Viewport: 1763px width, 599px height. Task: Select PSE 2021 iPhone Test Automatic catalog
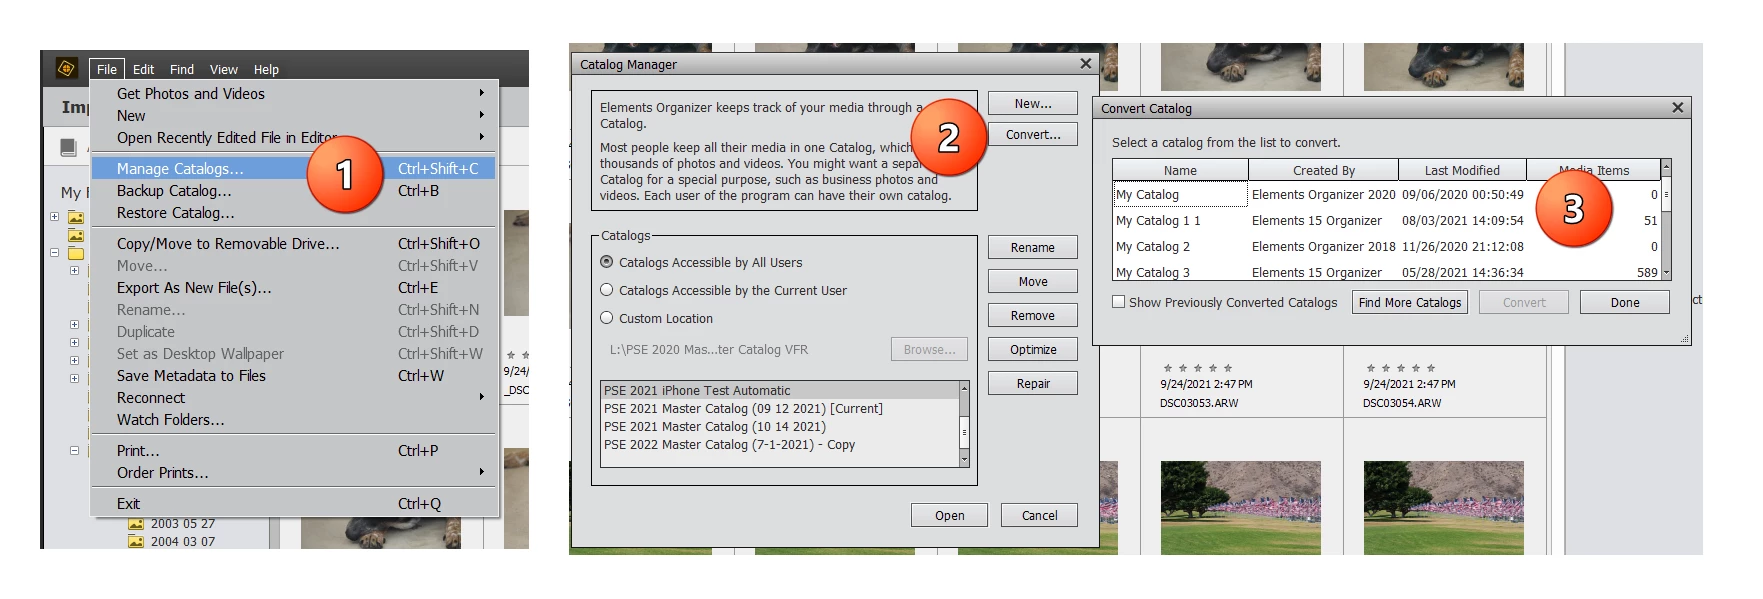(x=780, y=390)
